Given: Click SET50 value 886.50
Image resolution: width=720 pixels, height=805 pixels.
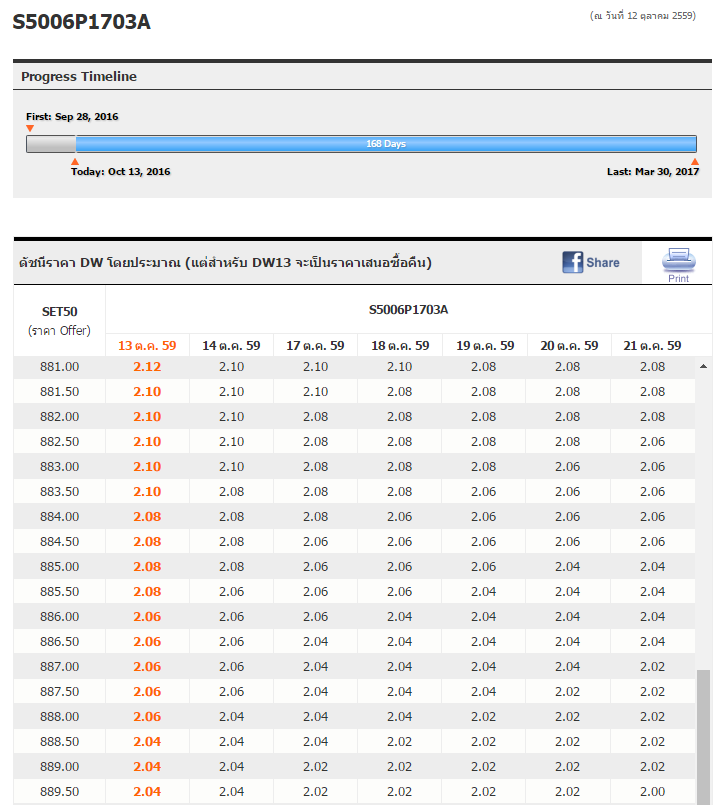Looking at the screenshot, I should point(60,641).
